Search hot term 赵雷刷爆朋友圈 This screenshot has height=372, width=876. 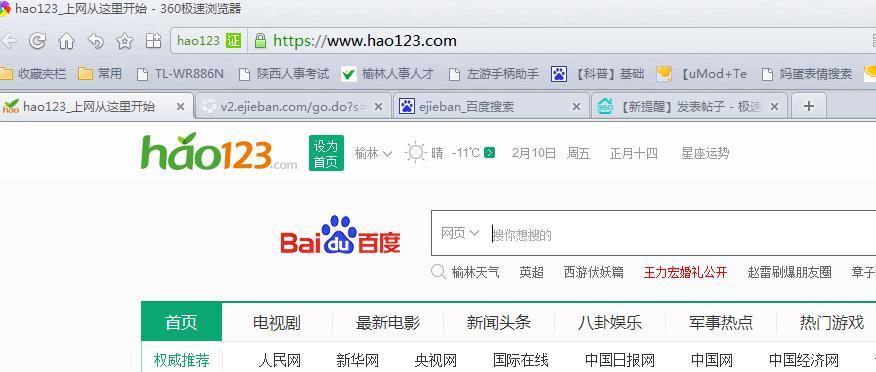[789, 273]
